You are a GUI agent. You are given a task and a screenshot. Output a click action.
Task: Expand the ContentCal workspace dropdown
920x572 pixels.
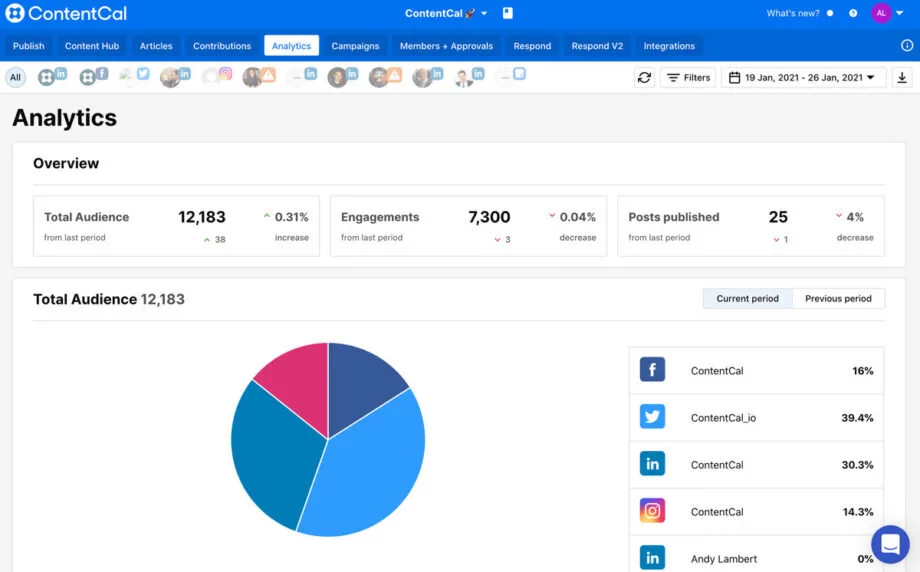click(x=446, y=13)
